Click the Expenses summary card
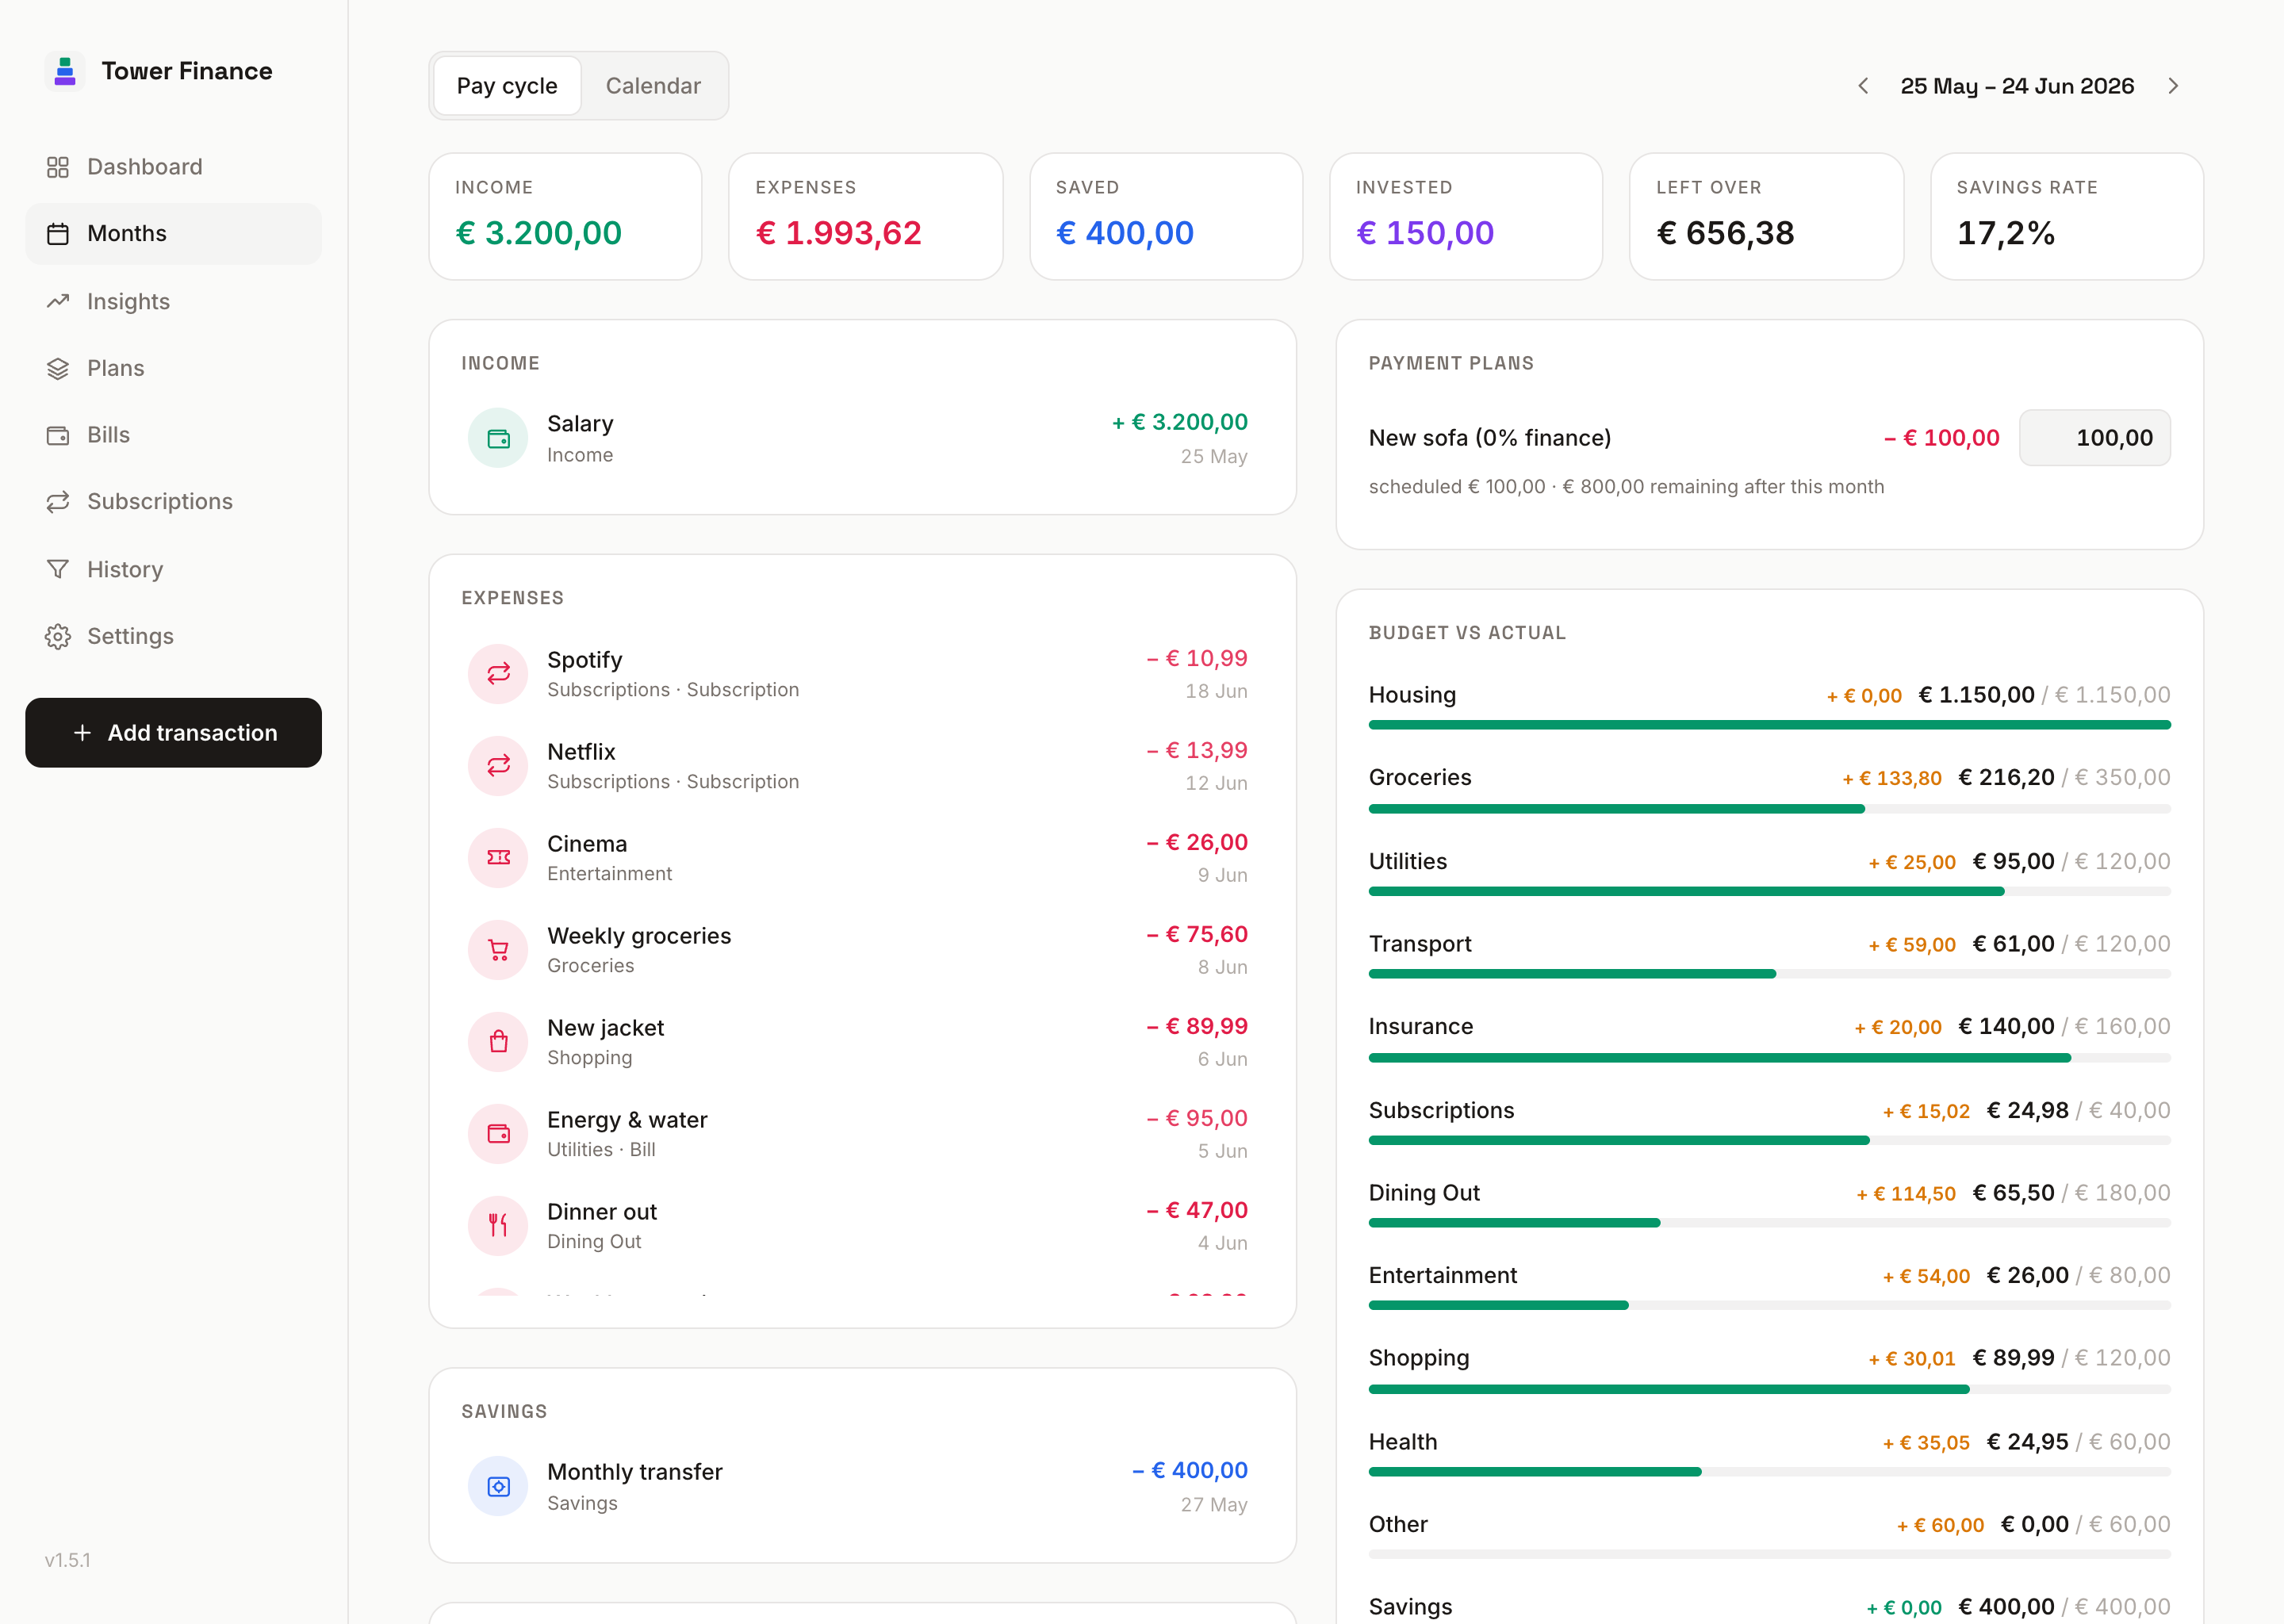Image resolution: width=2284 pixels, height=1624 pixels. pyautogui.click(x=865, y=216)
